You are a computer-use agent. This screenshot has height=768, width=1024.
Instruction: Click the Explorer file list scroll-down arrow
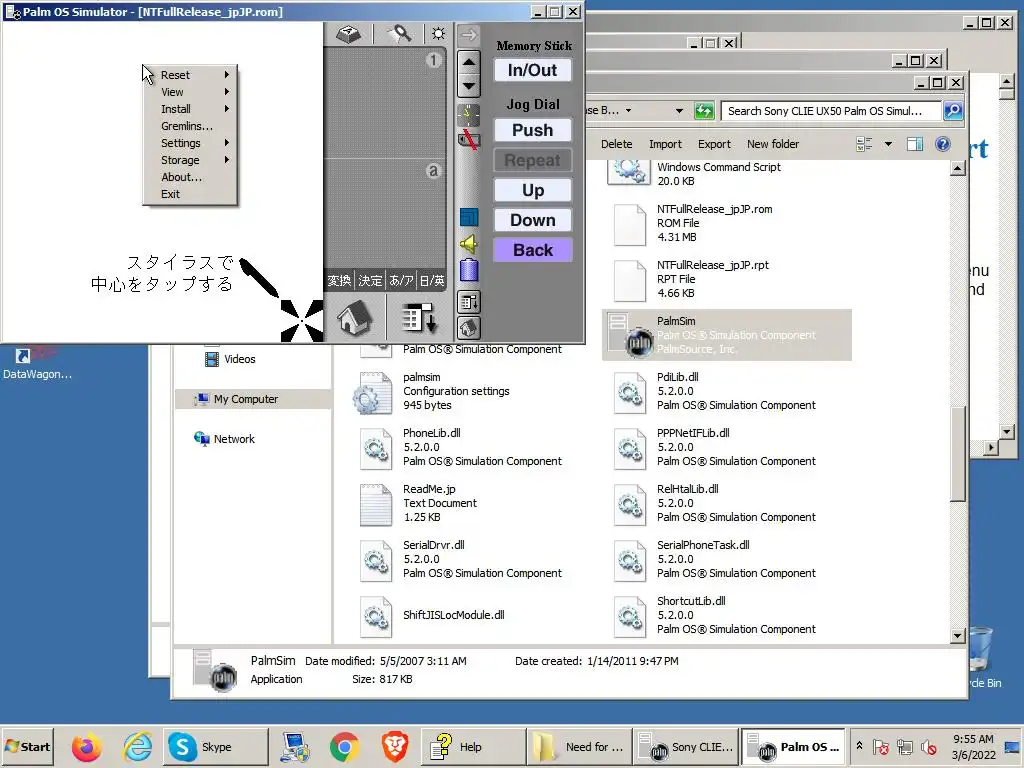click(957, 635)
